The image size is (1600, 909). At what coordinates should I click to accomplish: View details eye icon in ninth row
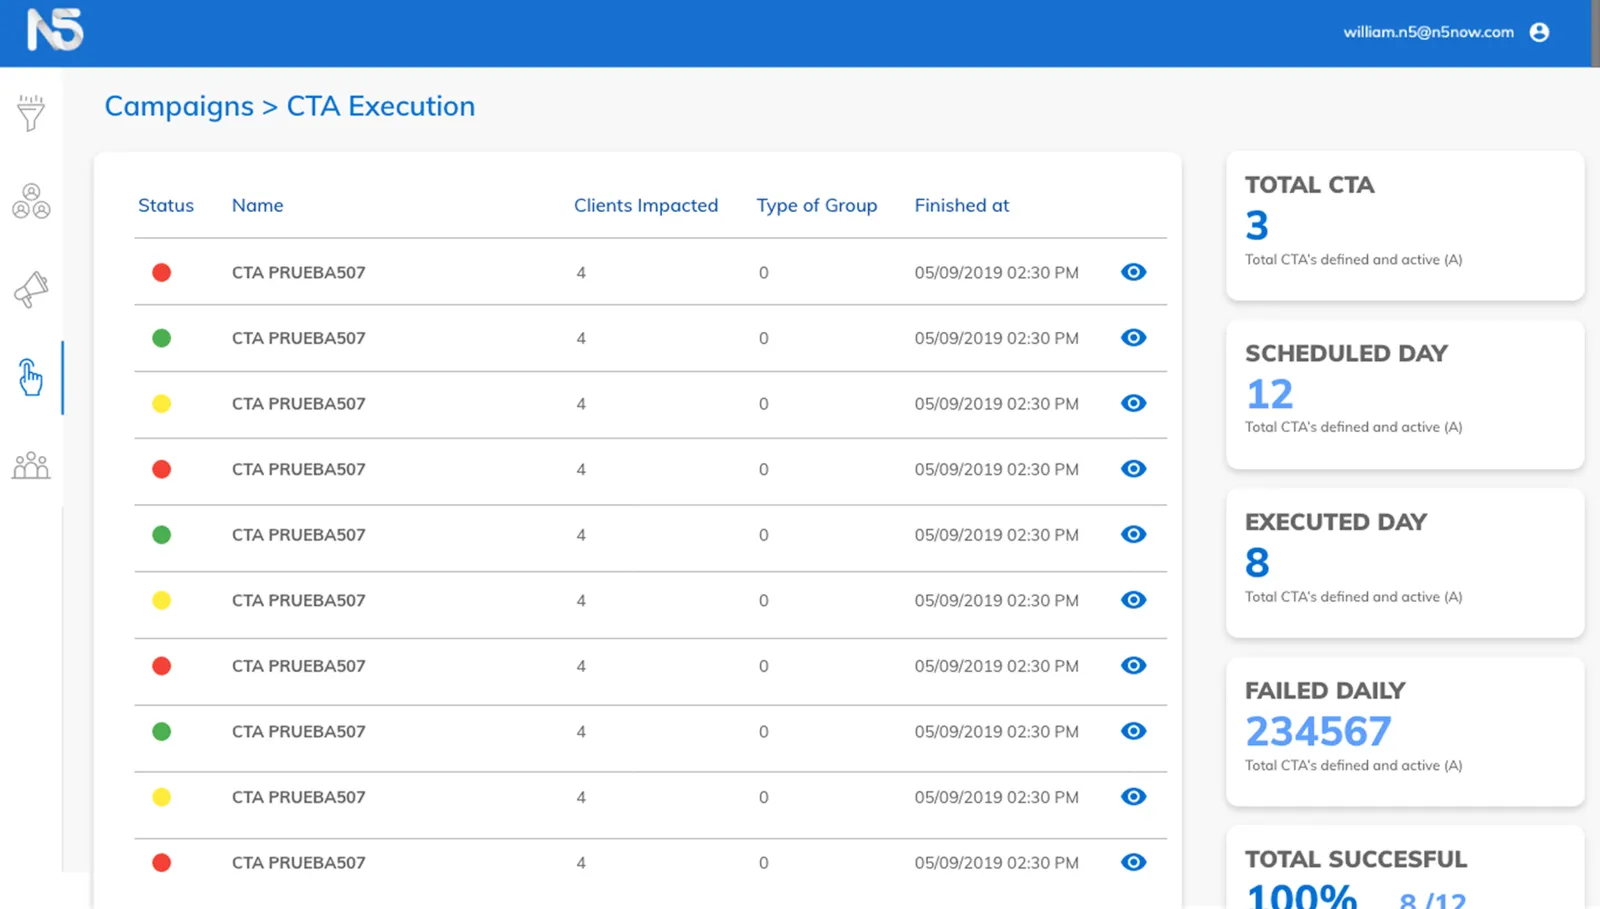pyautogui.click(x=1133, y=797)
